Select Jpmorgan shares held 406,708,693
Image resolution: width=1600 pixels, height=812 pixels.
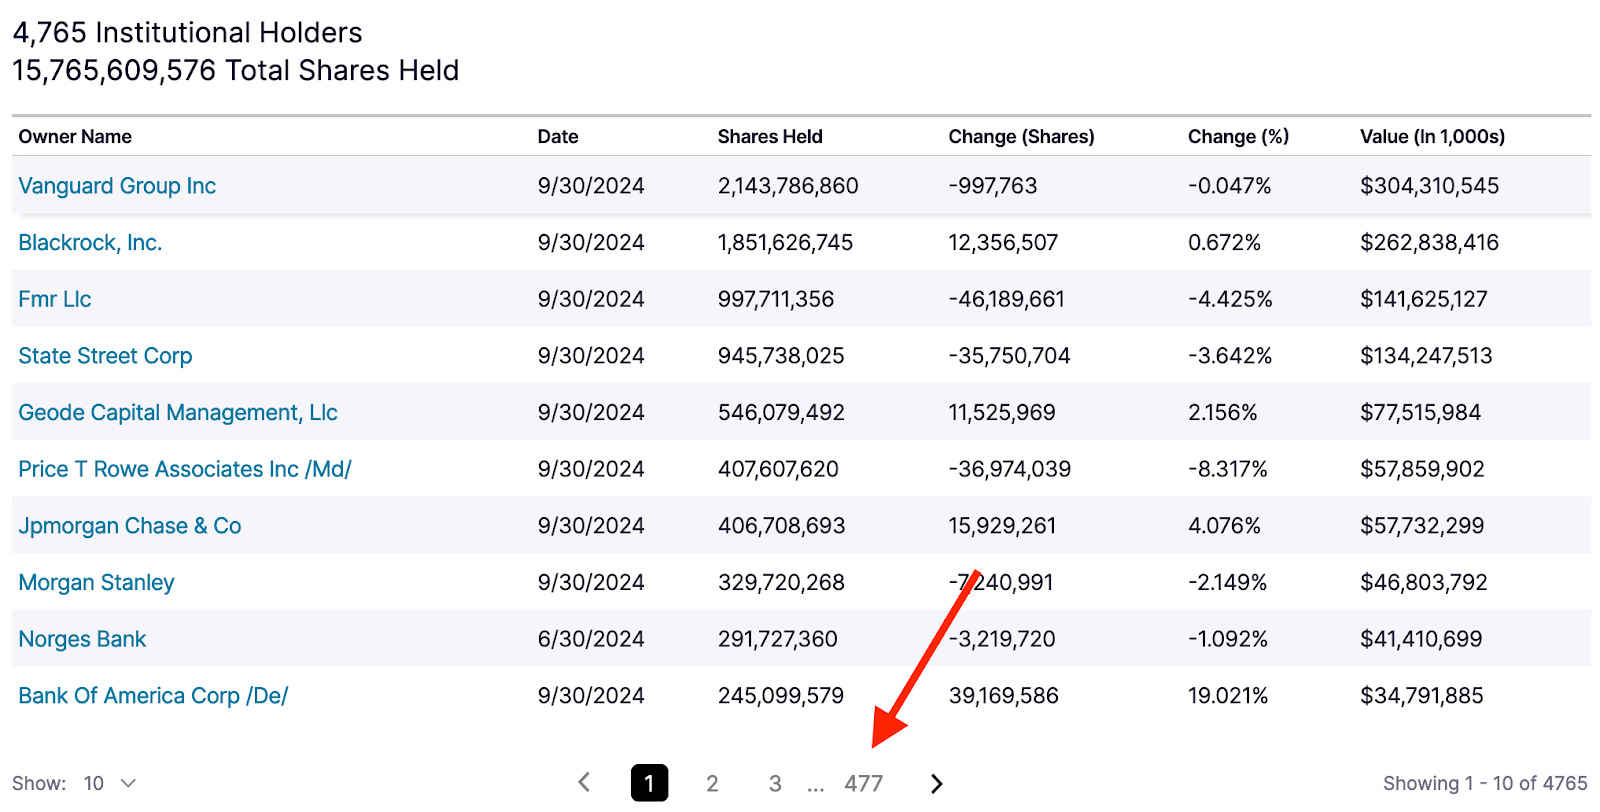[x=781, y=526]
